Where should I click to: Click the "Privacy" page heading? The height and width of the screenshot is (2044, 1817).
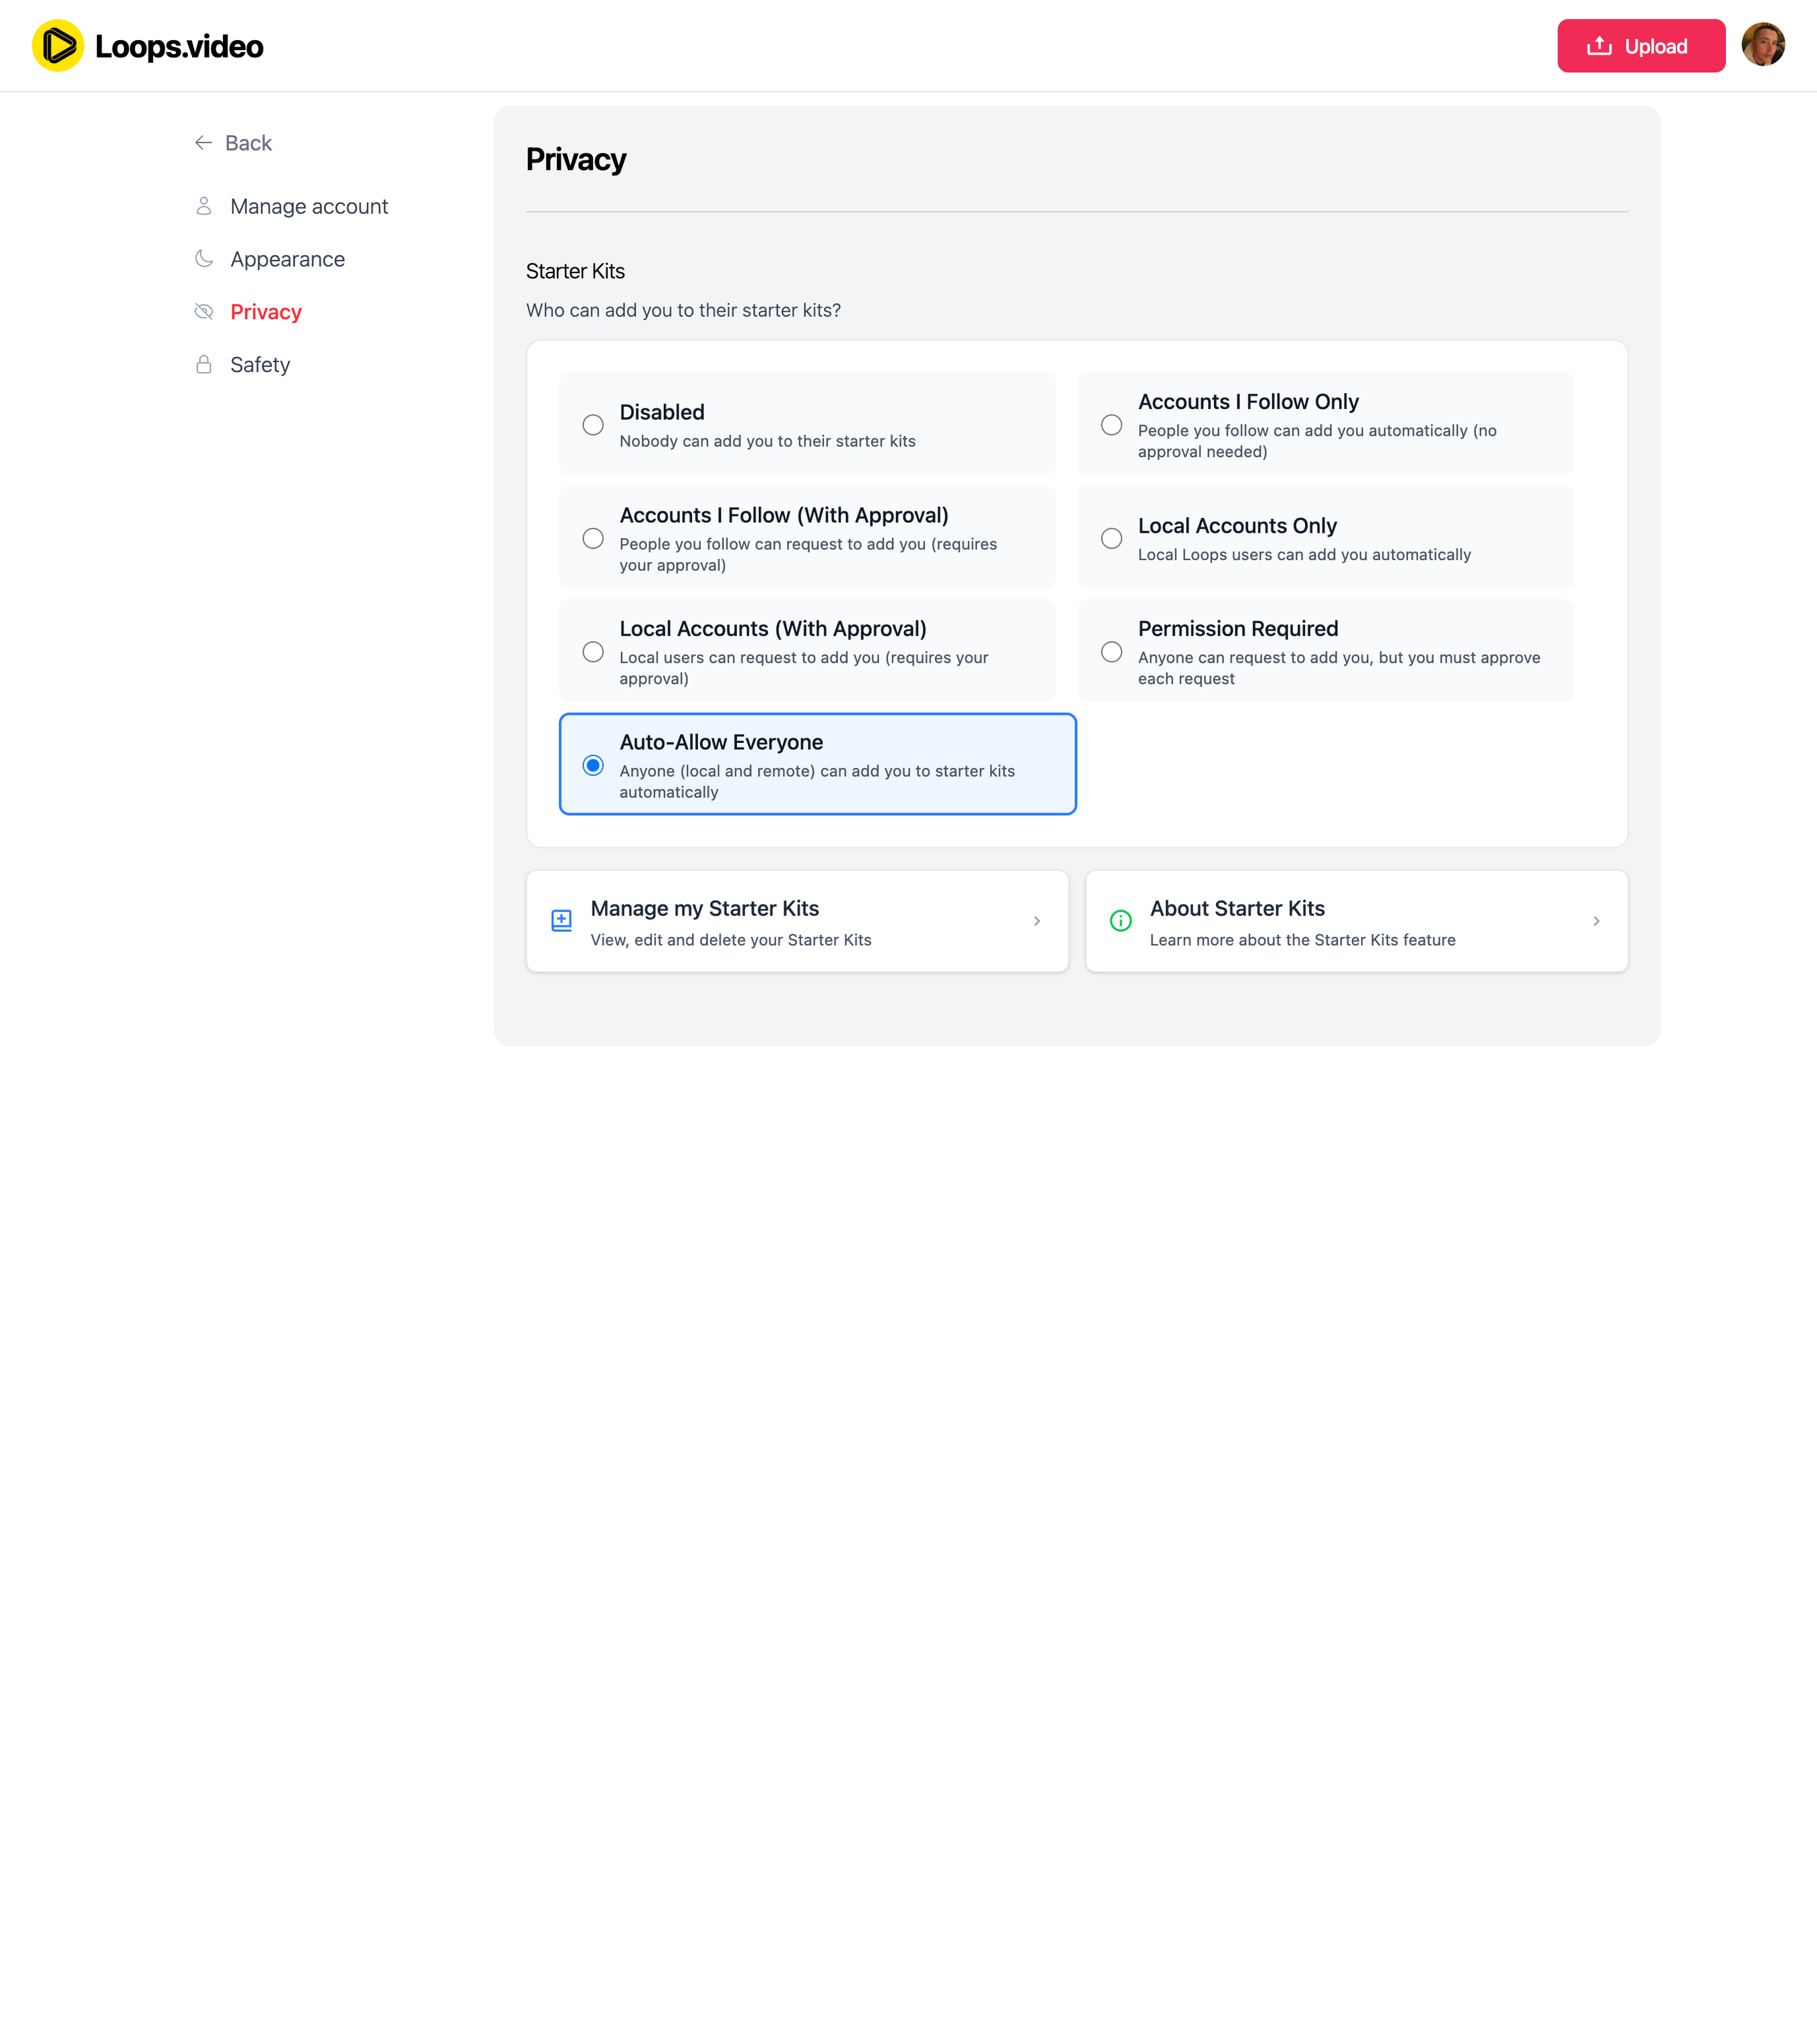click(x=576, y=160)
